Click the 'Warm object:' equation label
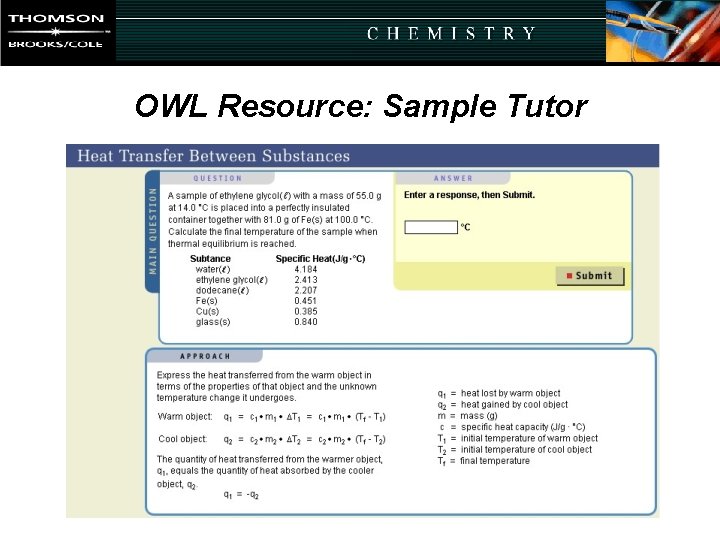Viewport: 720px width, 540px height. coord(185,417)
